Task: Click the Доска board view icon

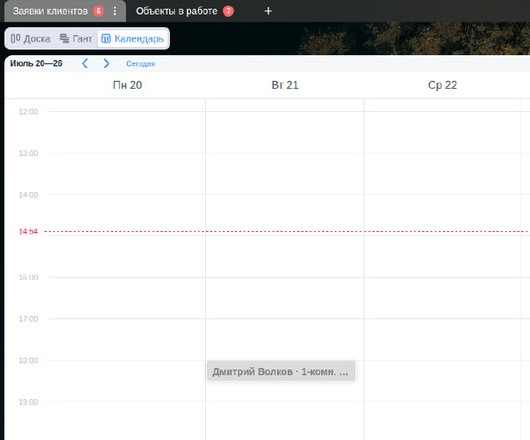Action: 15,39
